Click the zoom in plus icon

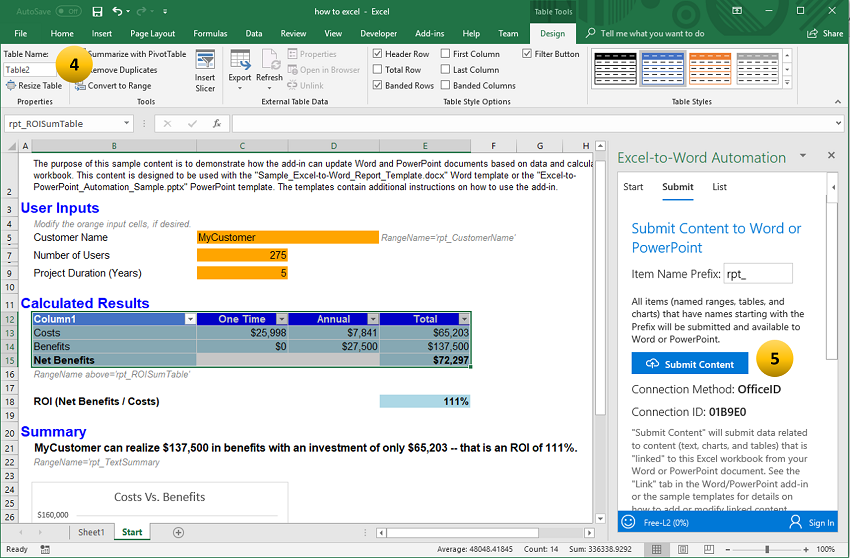(x=806, y=549)
